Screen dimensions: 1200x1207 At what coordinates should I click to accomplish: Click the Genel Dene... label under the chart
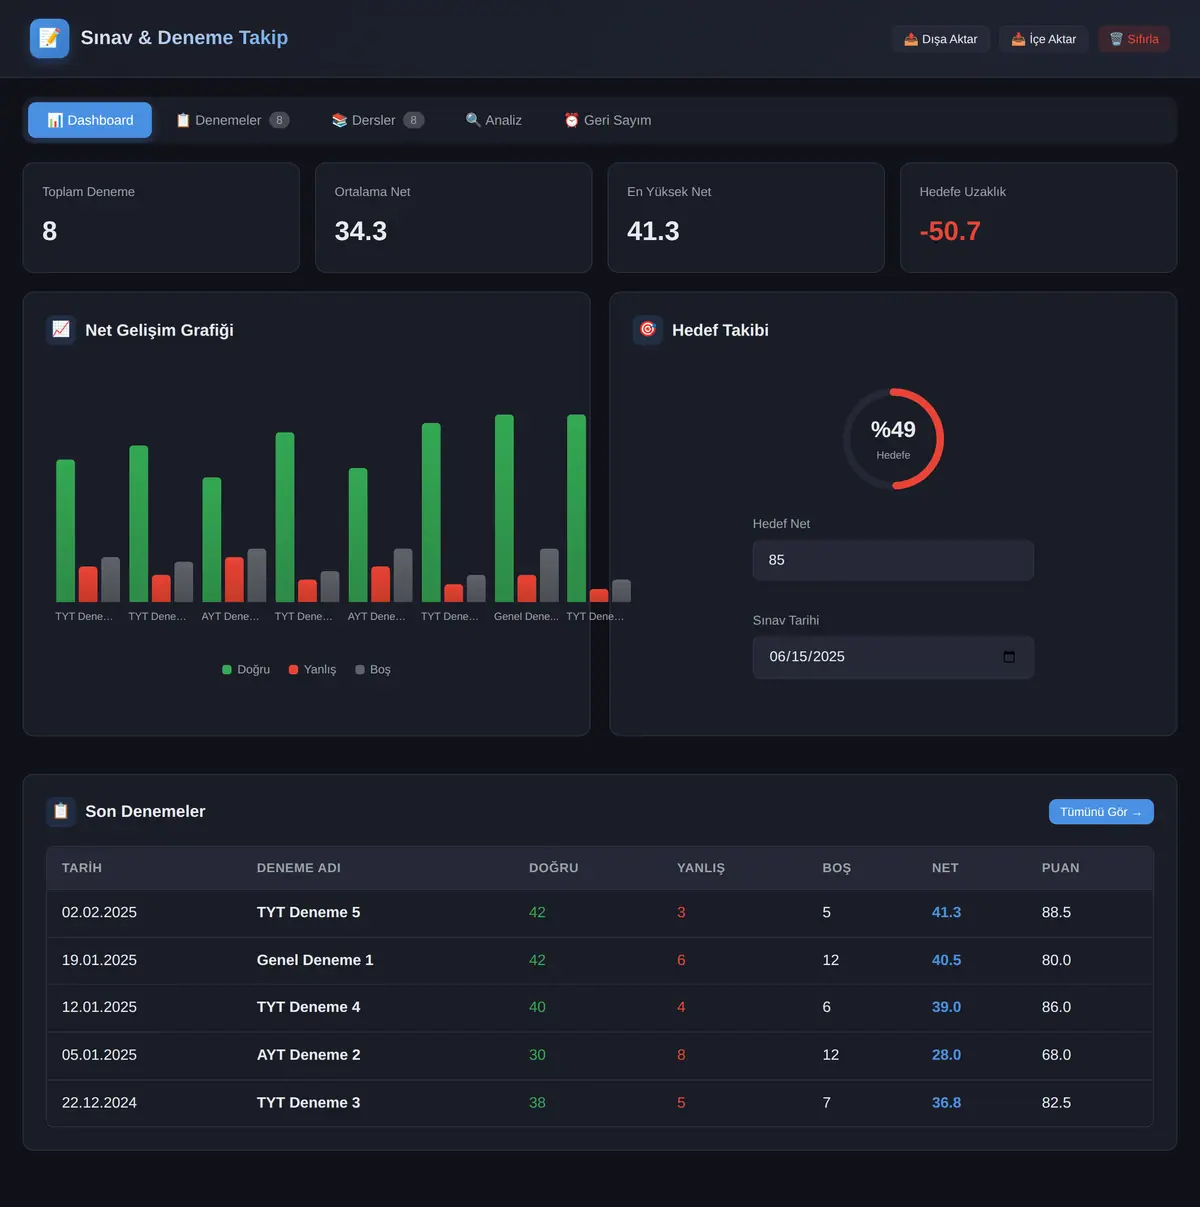526,616
